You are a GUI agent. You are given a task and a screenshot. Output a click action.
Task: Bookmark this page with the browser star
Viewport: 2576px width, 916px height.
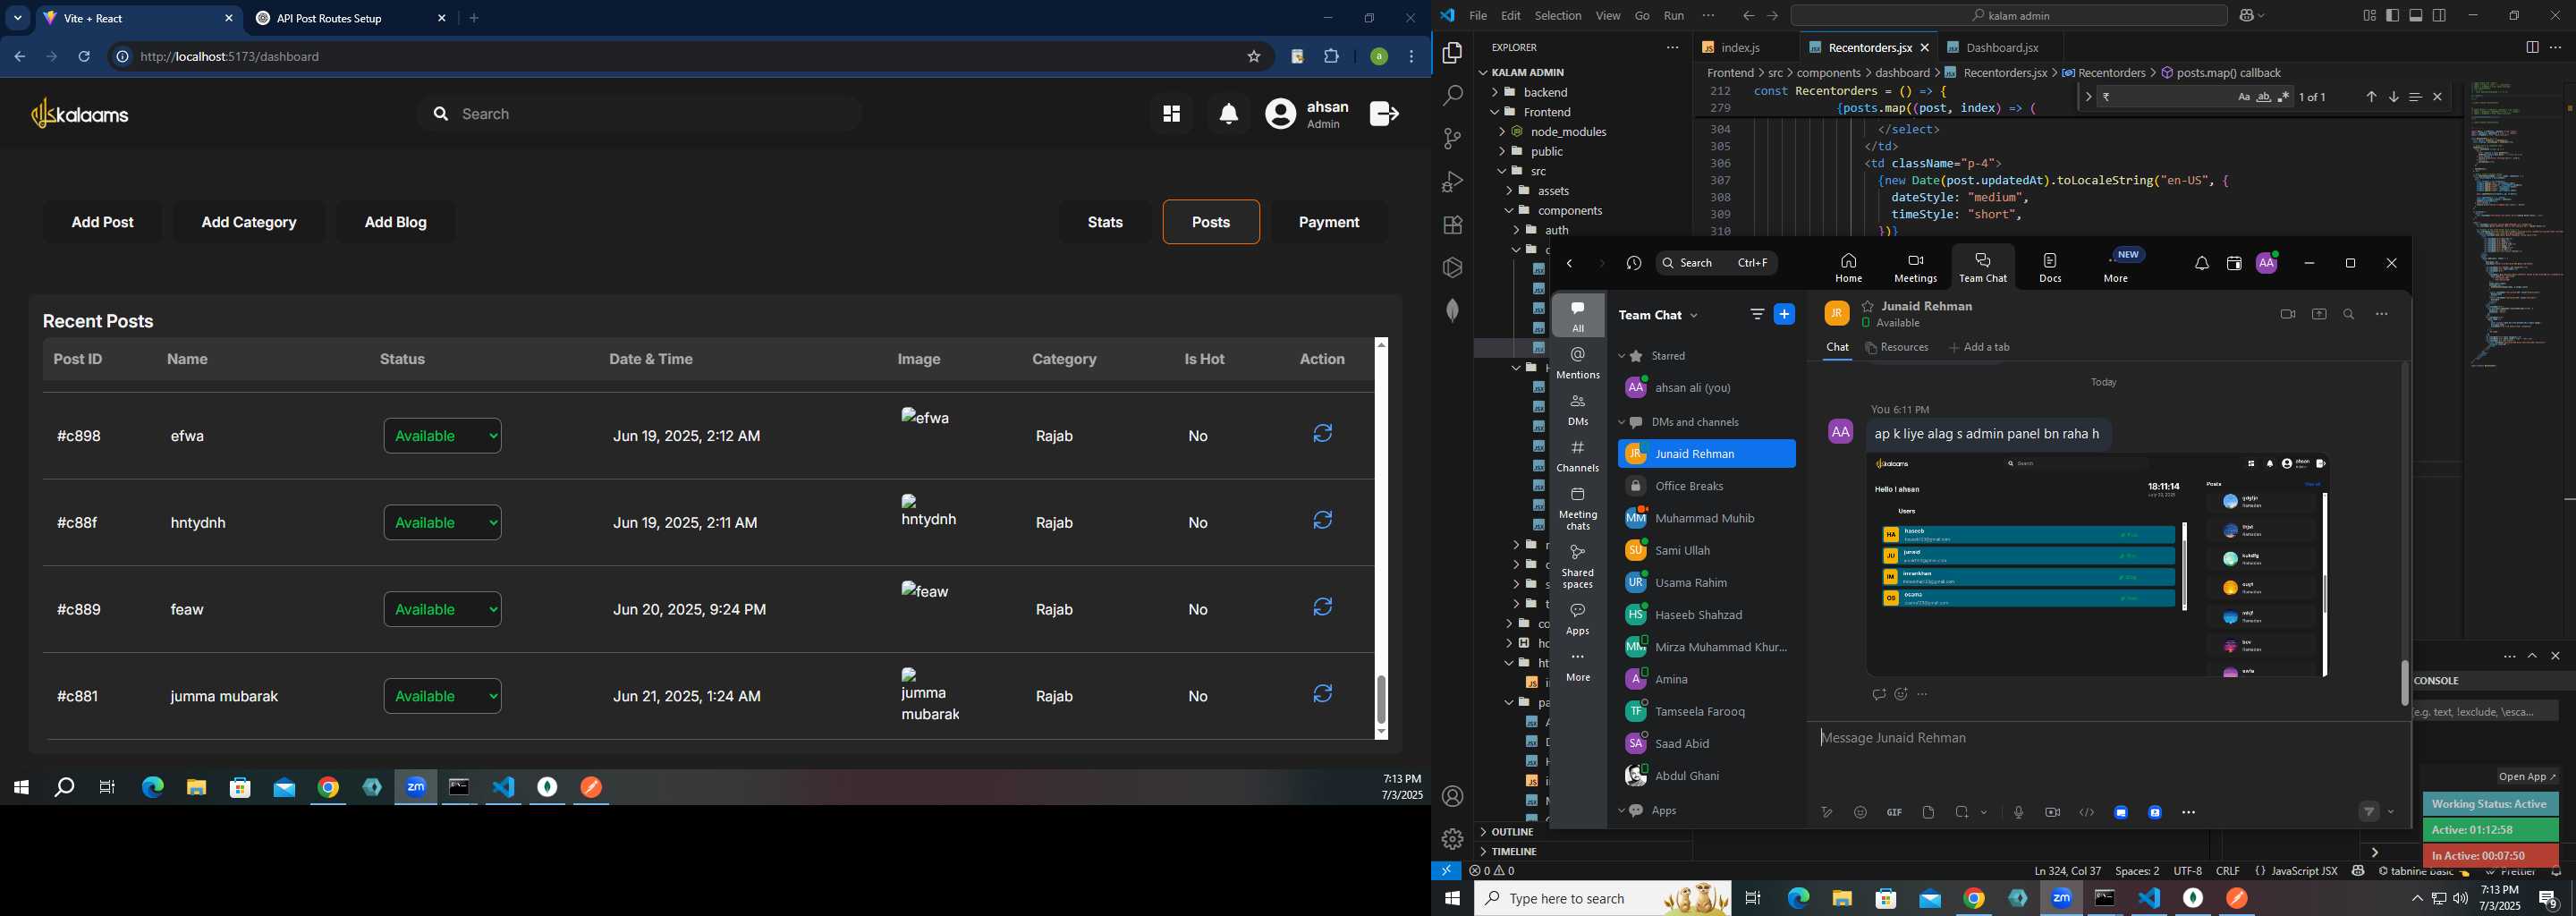(1254, 57)
